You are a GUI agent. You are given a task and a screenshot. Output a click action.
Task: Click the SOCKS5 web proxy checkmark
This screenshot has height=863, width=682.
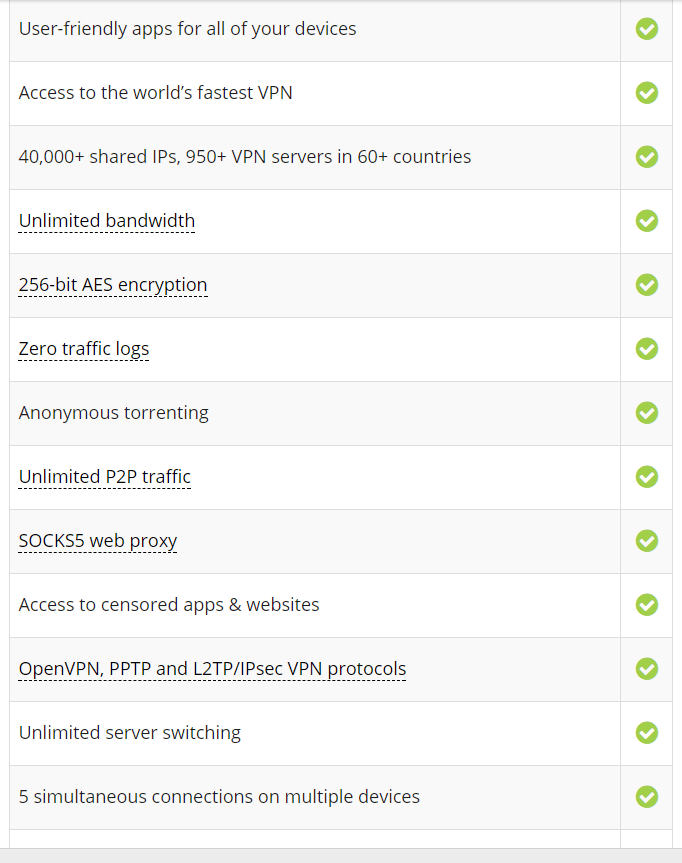click(x=647, y=541)
